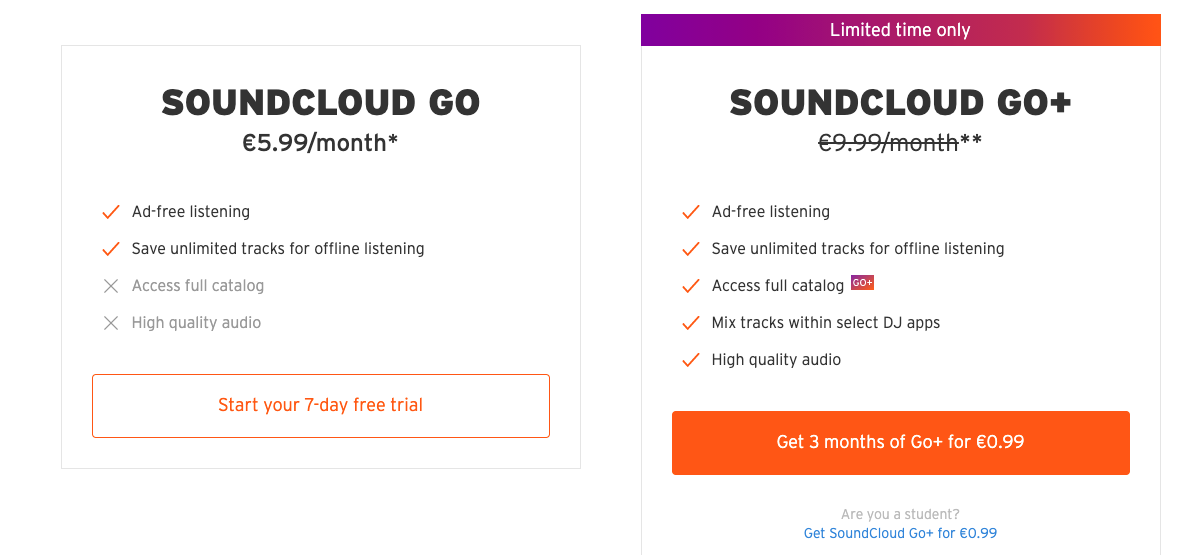
Task: Click the SoundCloud Go heading
Action: click(x=321, y=102)
